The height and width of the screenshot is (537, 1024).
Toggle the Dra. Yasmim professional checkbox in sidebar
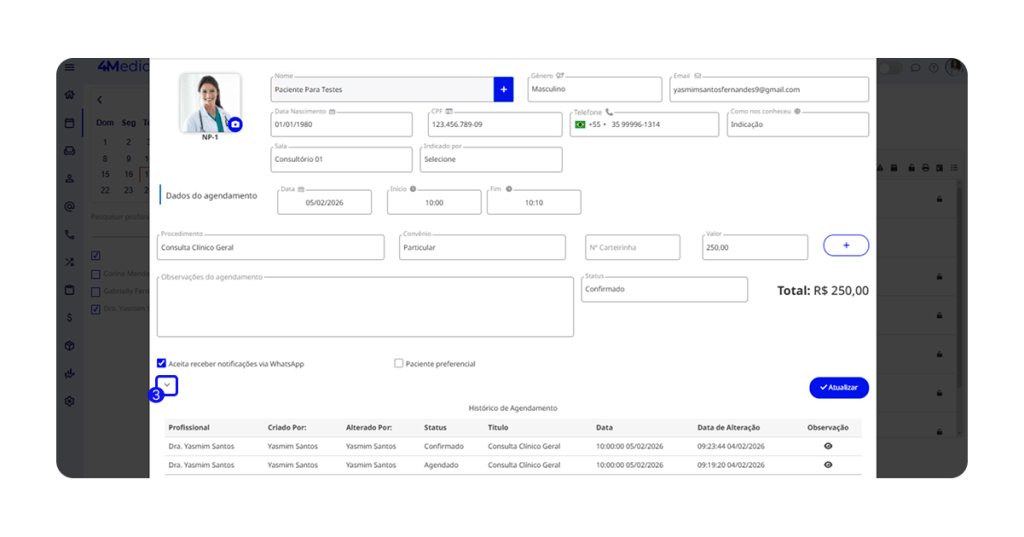click(x=96, y=309)
